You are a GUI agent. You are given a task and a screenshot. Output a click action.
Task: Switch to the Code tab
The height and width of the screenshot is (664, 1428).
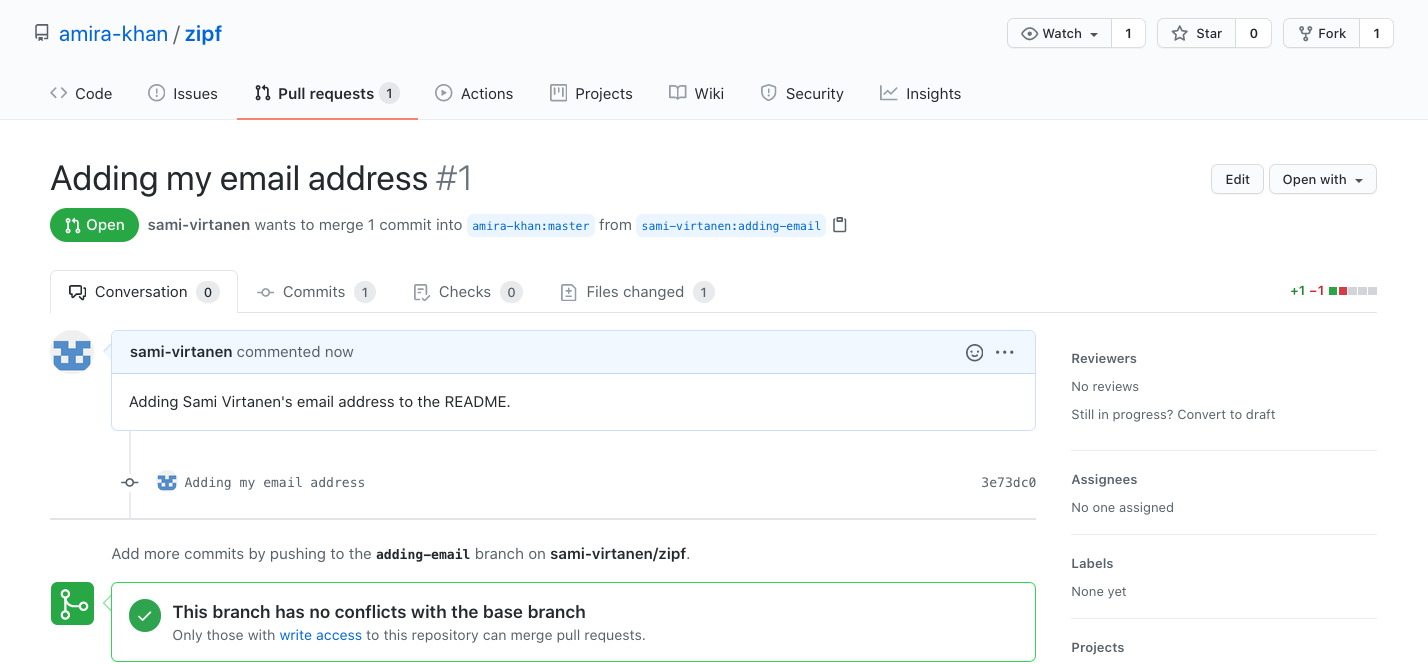coord(81,93)
